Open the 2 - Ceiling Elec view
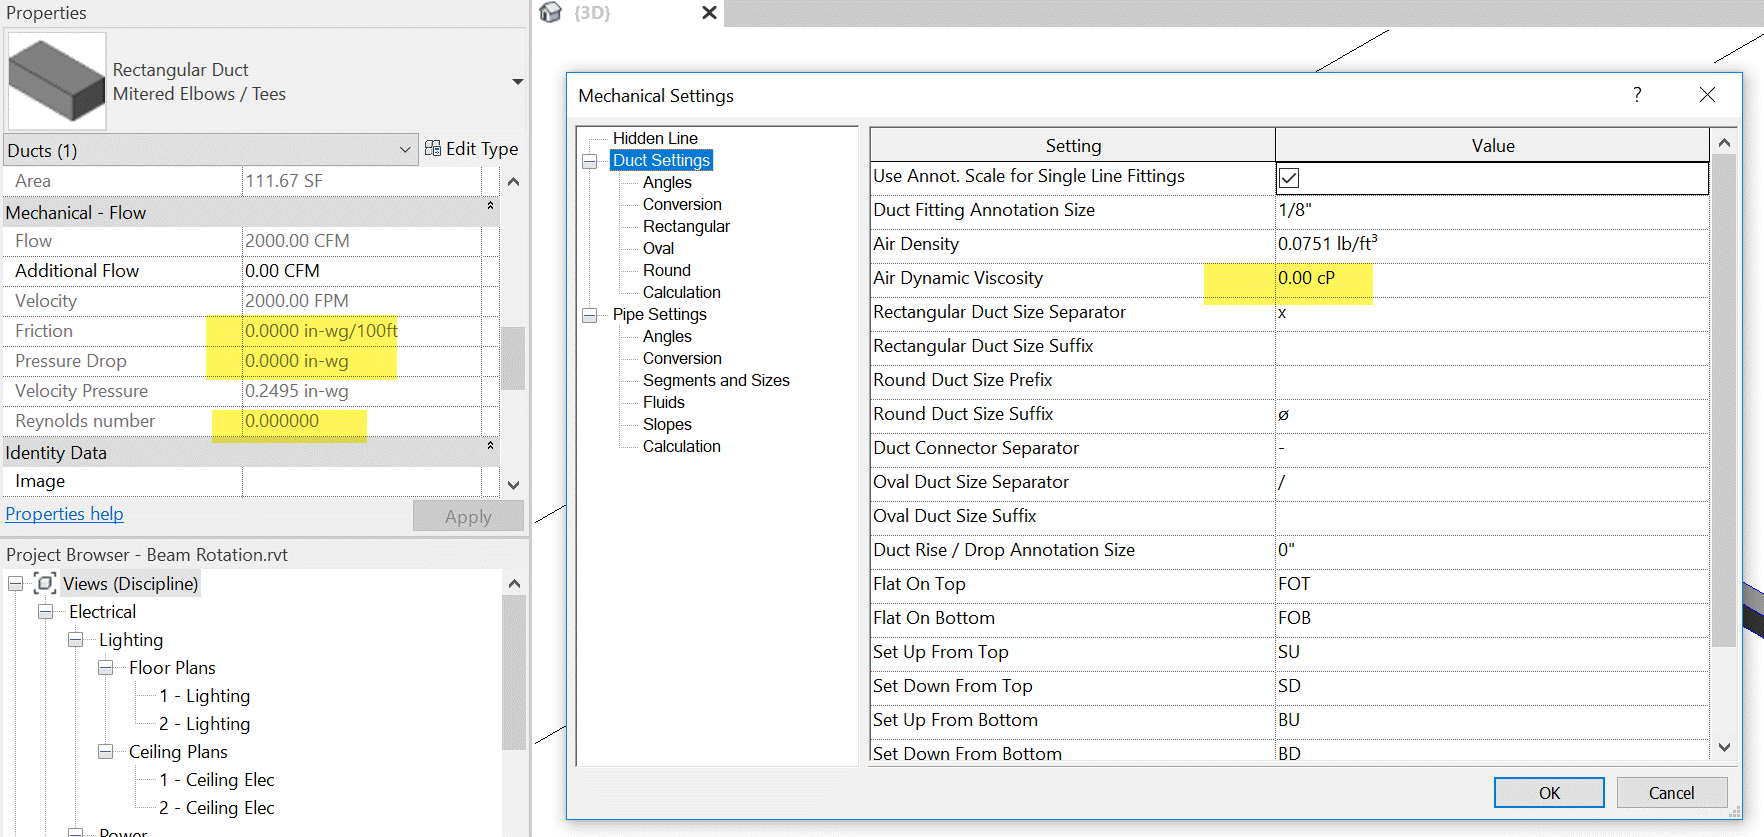This screenshot has height=837, width=1764. 217,807
